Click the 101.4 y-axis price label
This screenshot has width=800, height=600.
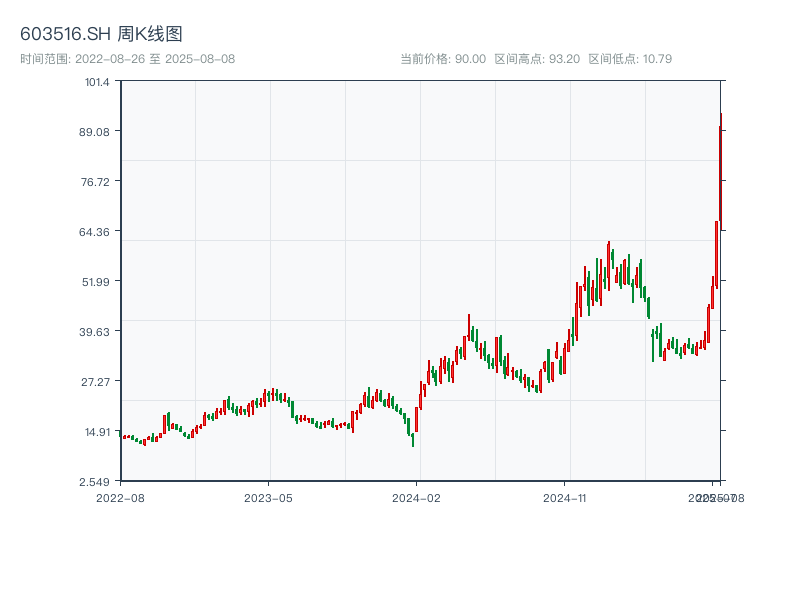97,81
